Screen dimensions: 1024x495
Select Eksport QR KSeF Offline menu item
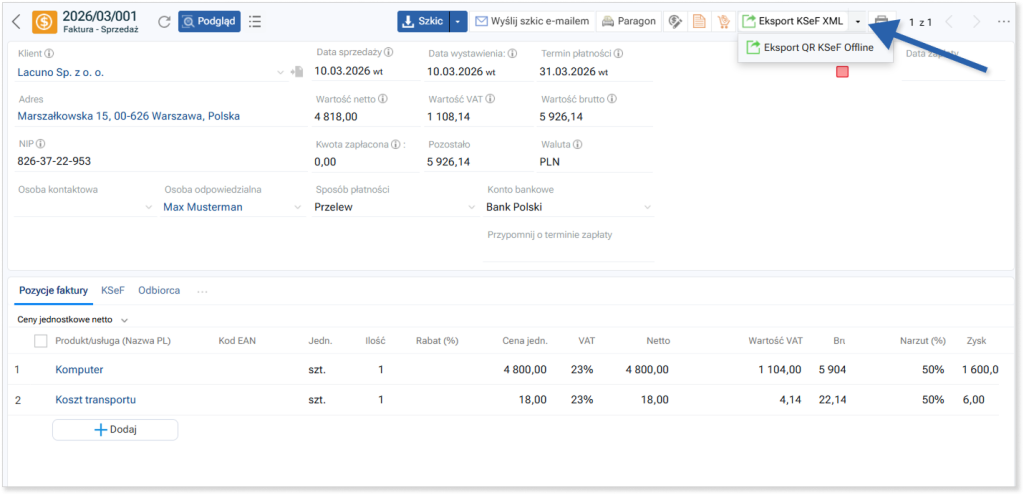tap(815, 47)
